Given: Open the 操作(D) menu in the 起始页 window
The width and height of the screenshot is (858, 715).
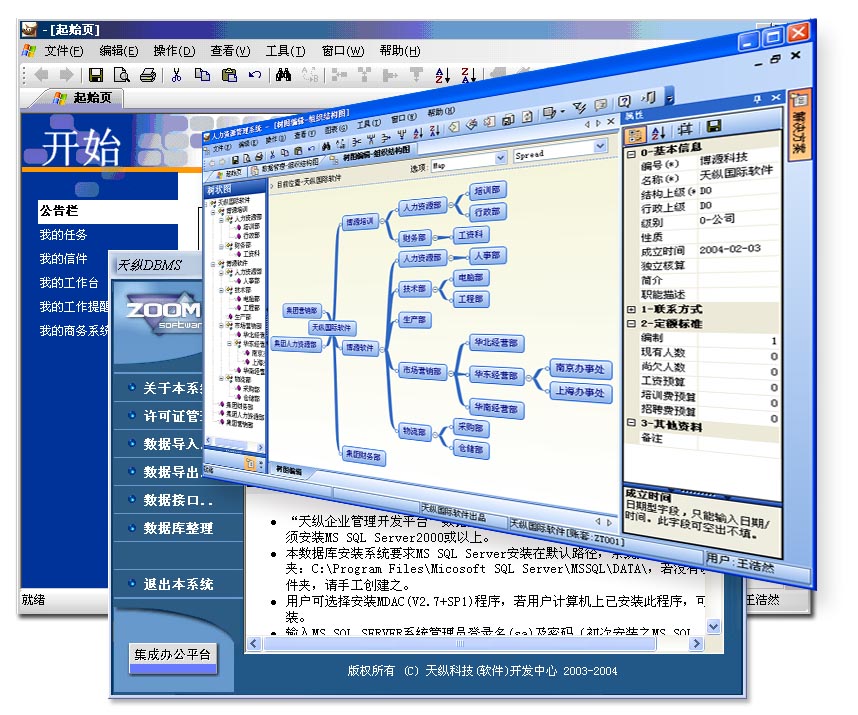Looking at the screenshot, I should (174, 51).
